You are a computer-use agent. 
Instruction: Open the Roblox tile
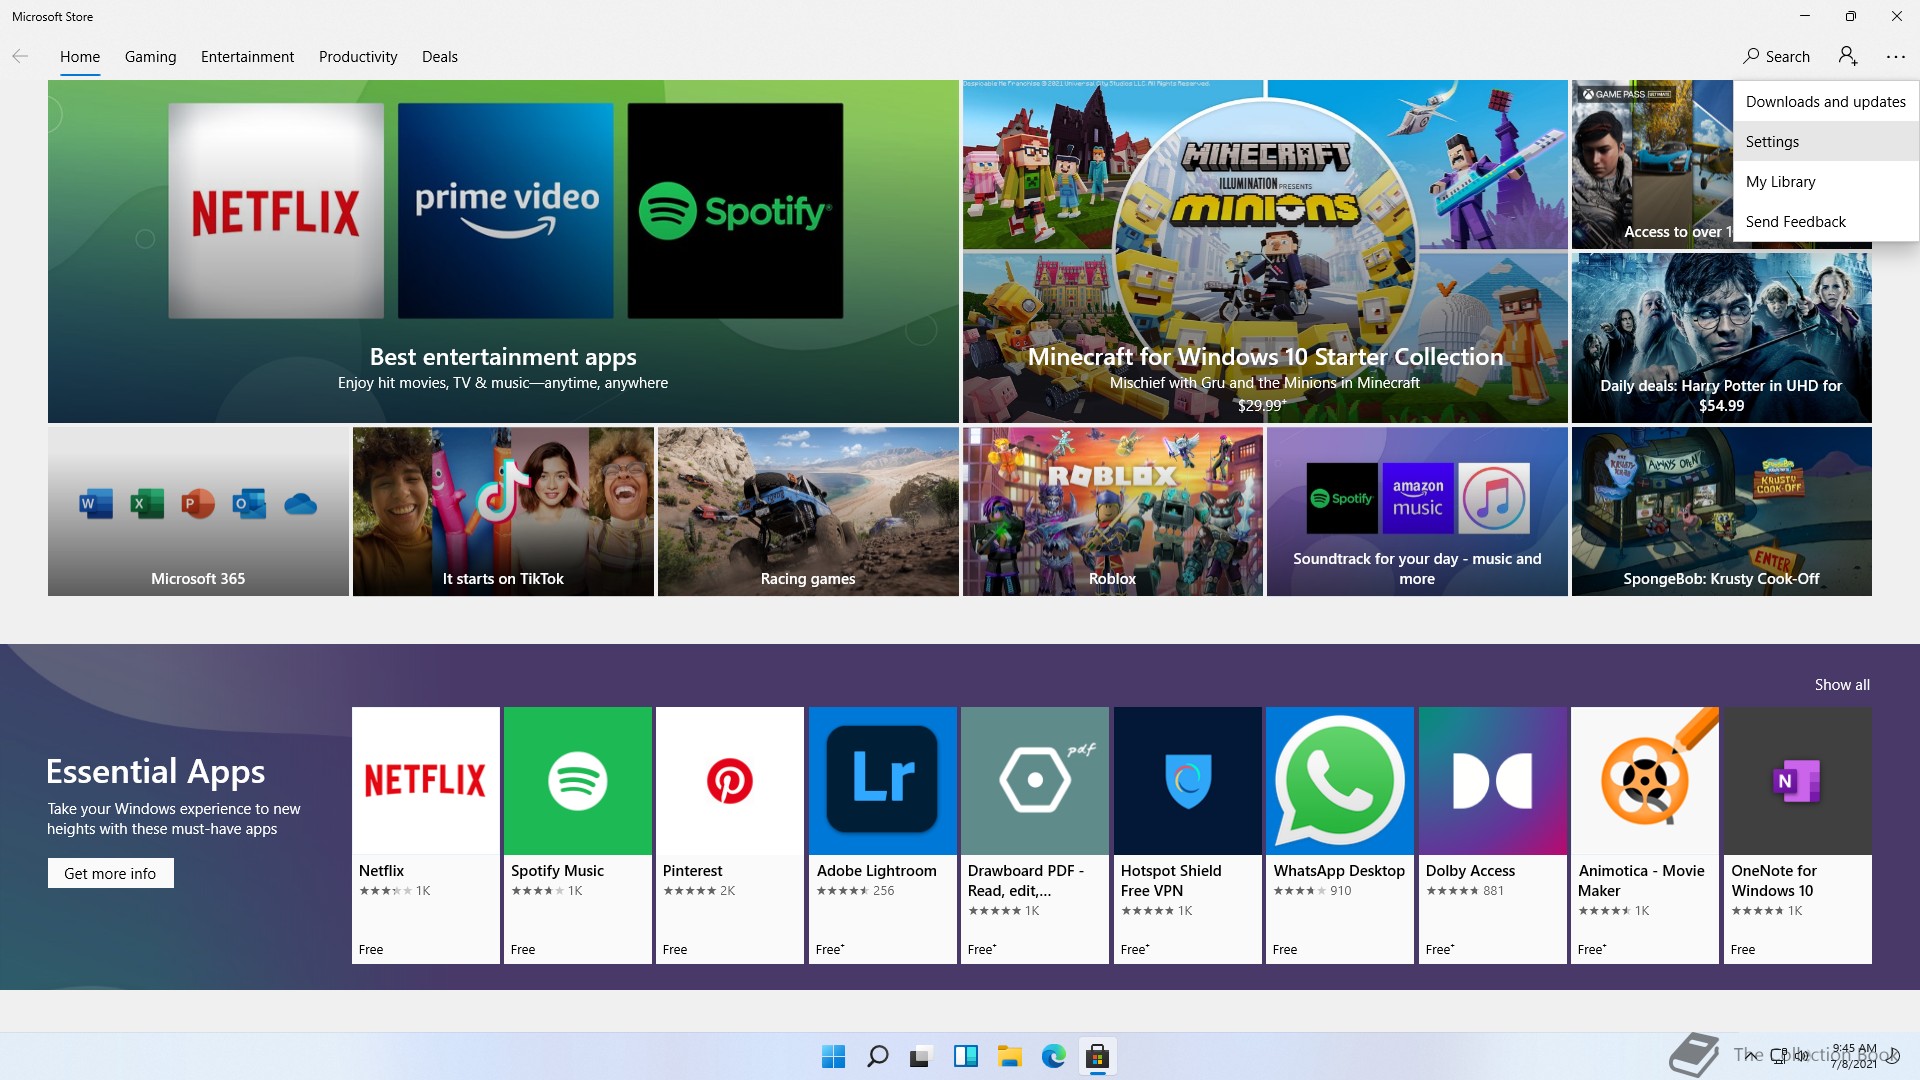(1113, 512)
